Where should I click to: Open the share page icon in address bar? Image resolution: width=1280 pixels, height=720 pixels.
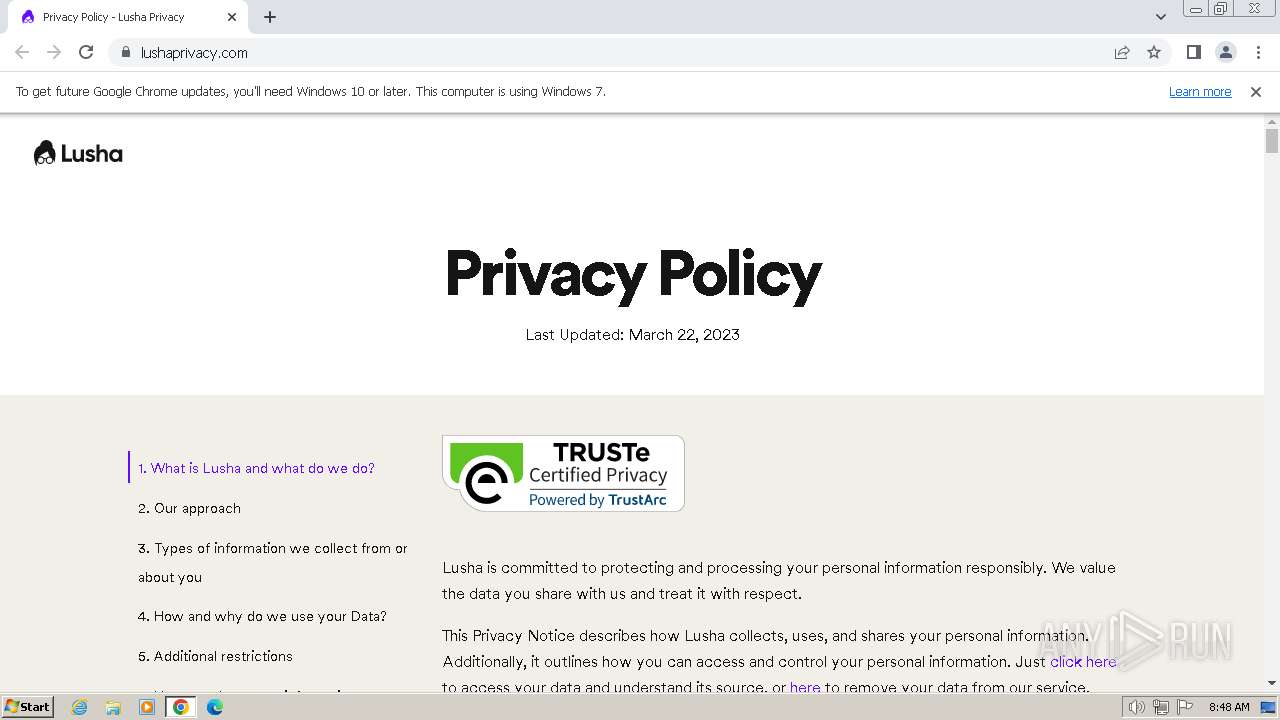pyautogui.click(x=1122, y=52)
